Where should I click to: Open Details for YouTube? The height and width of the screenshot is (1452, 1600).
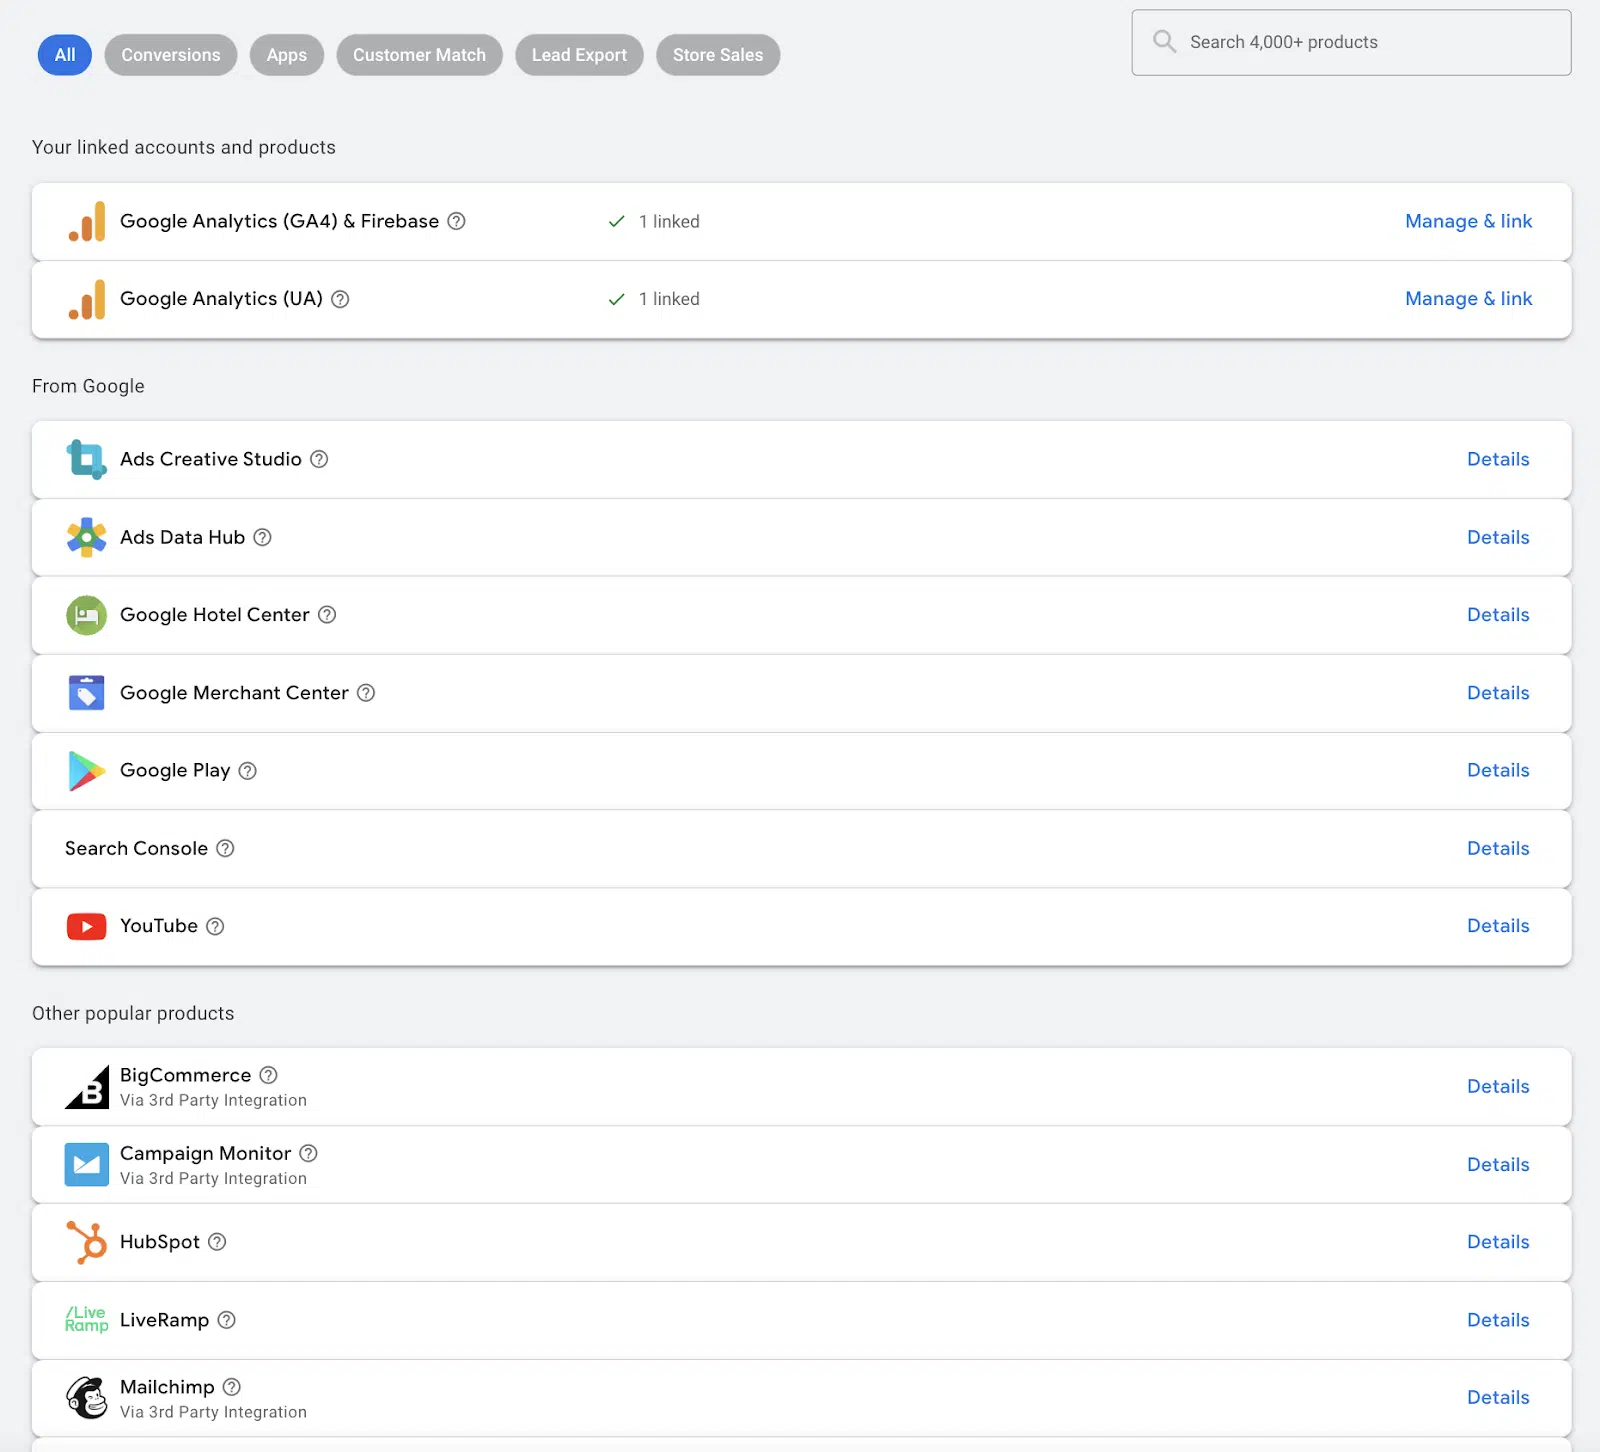[1498, 926]
